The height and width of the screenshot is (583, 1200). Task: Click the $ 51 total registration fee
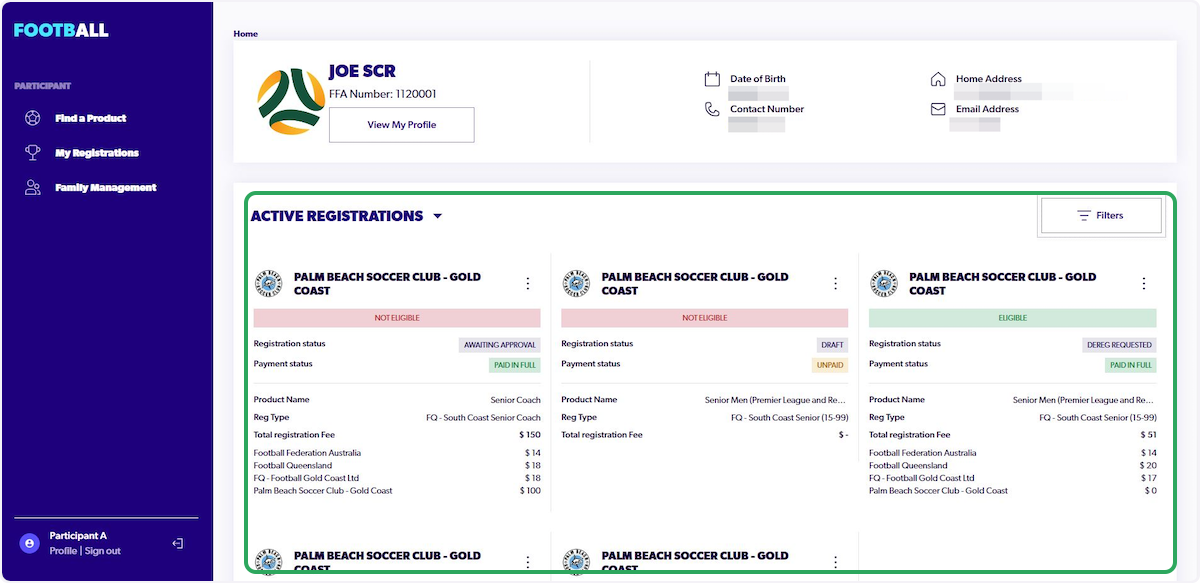click(x=1148, y=435)
